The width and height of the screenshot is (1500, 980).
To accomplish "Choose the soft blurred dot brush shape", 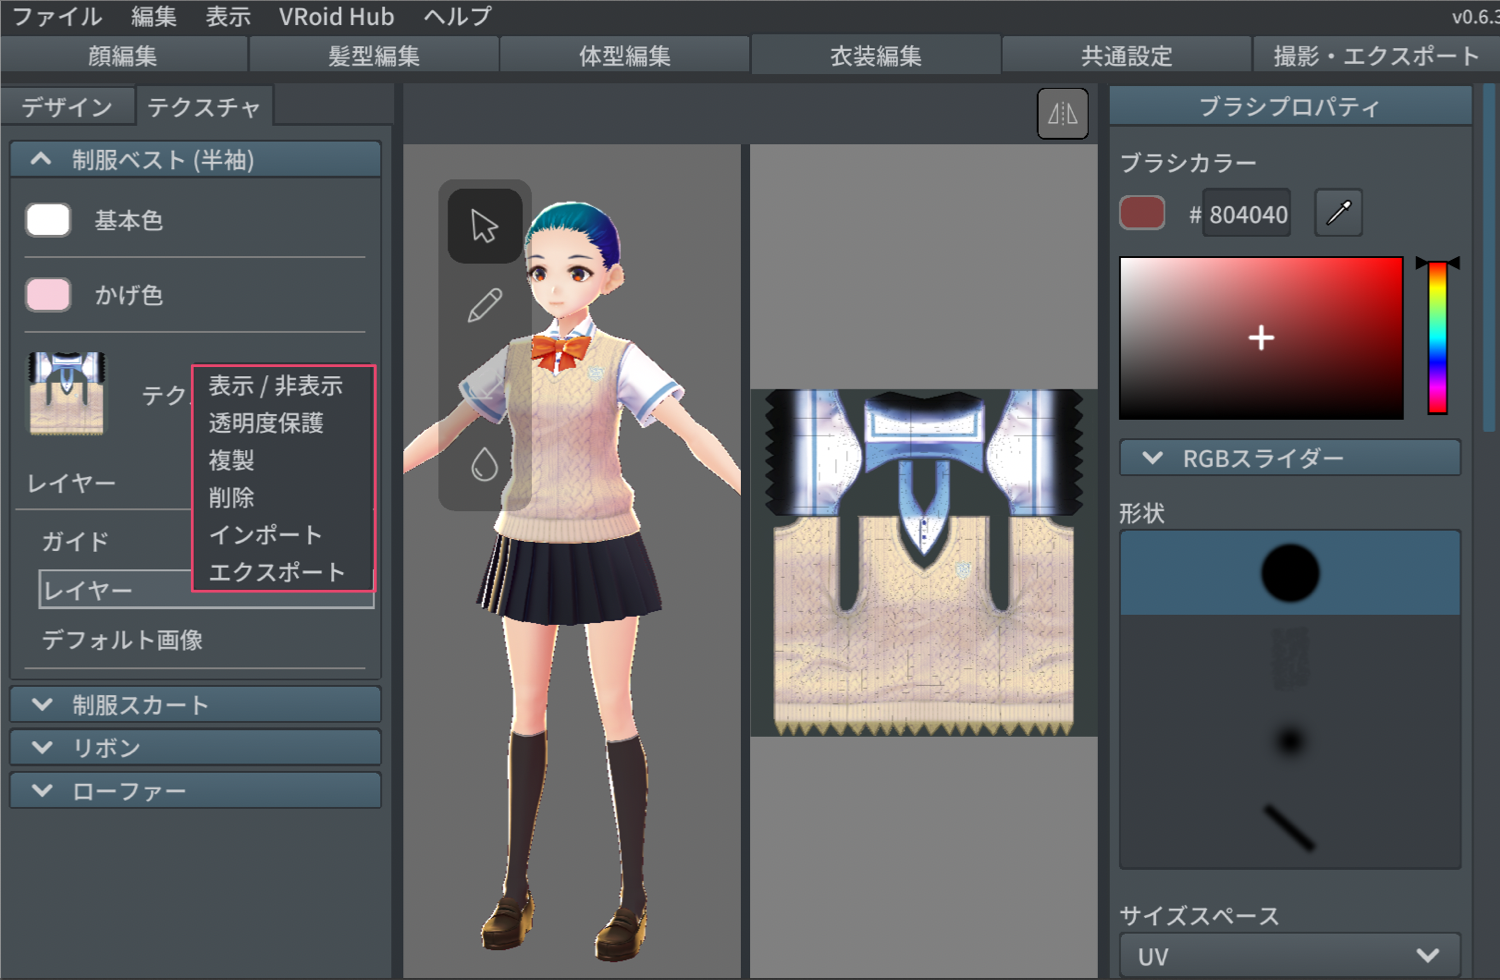I will (x=1290, y=741).
